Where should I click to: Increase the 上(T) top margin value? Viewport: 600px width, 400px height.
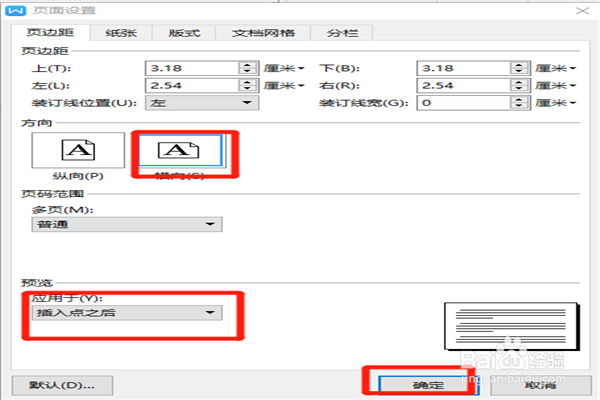pos(248,65)
